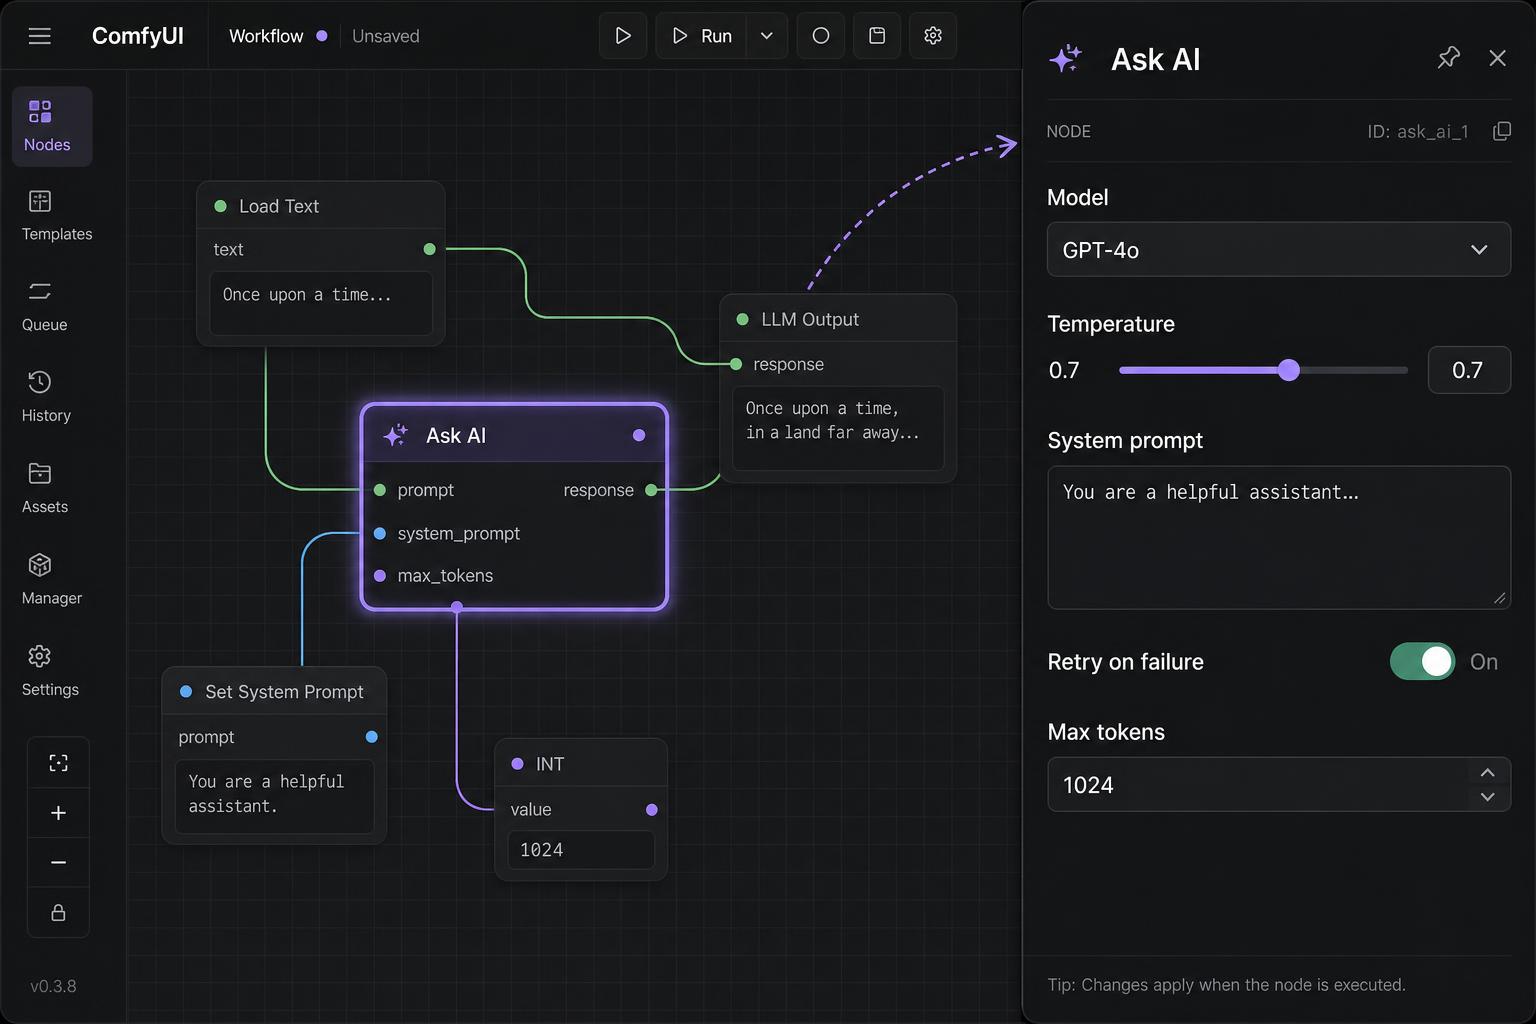Click the 'You are a helpful assistant.' node field
1536x1024 pixels.
tap(274, 796)
